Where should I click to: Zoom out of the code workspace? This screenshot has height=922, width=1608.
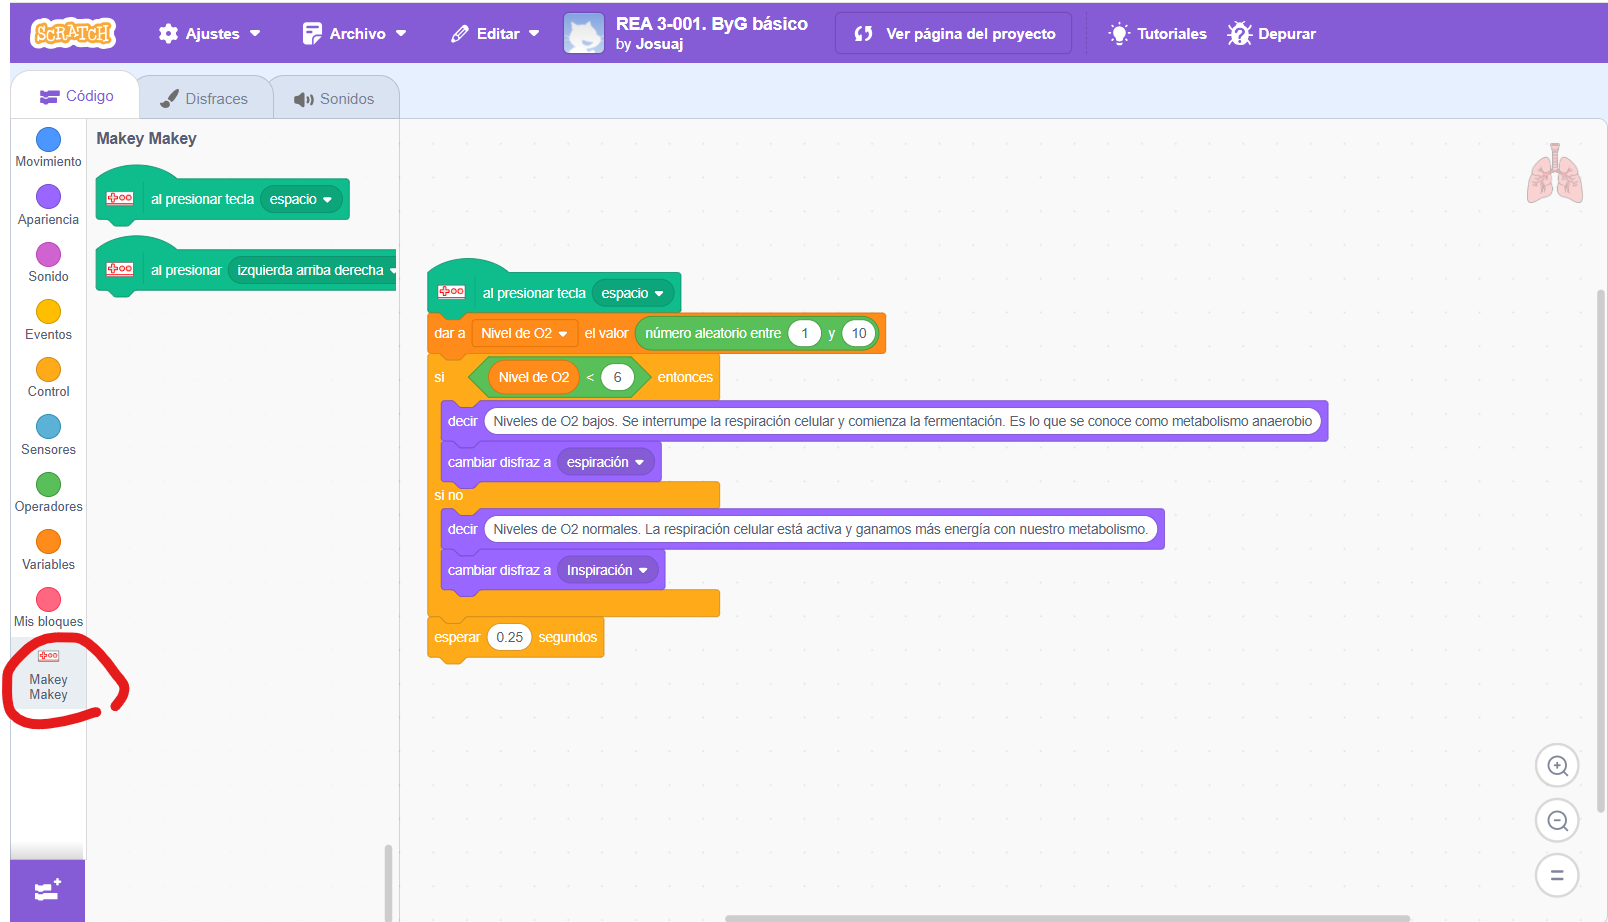click(x=1557, y=821)
